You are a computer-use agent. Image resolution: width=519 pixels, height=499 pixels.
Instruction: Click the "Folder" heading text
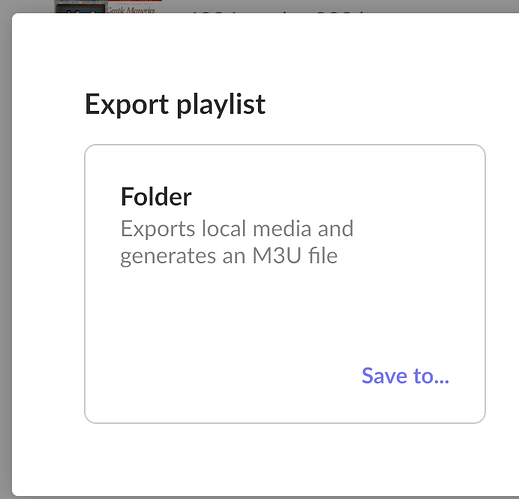pos(156,197)
